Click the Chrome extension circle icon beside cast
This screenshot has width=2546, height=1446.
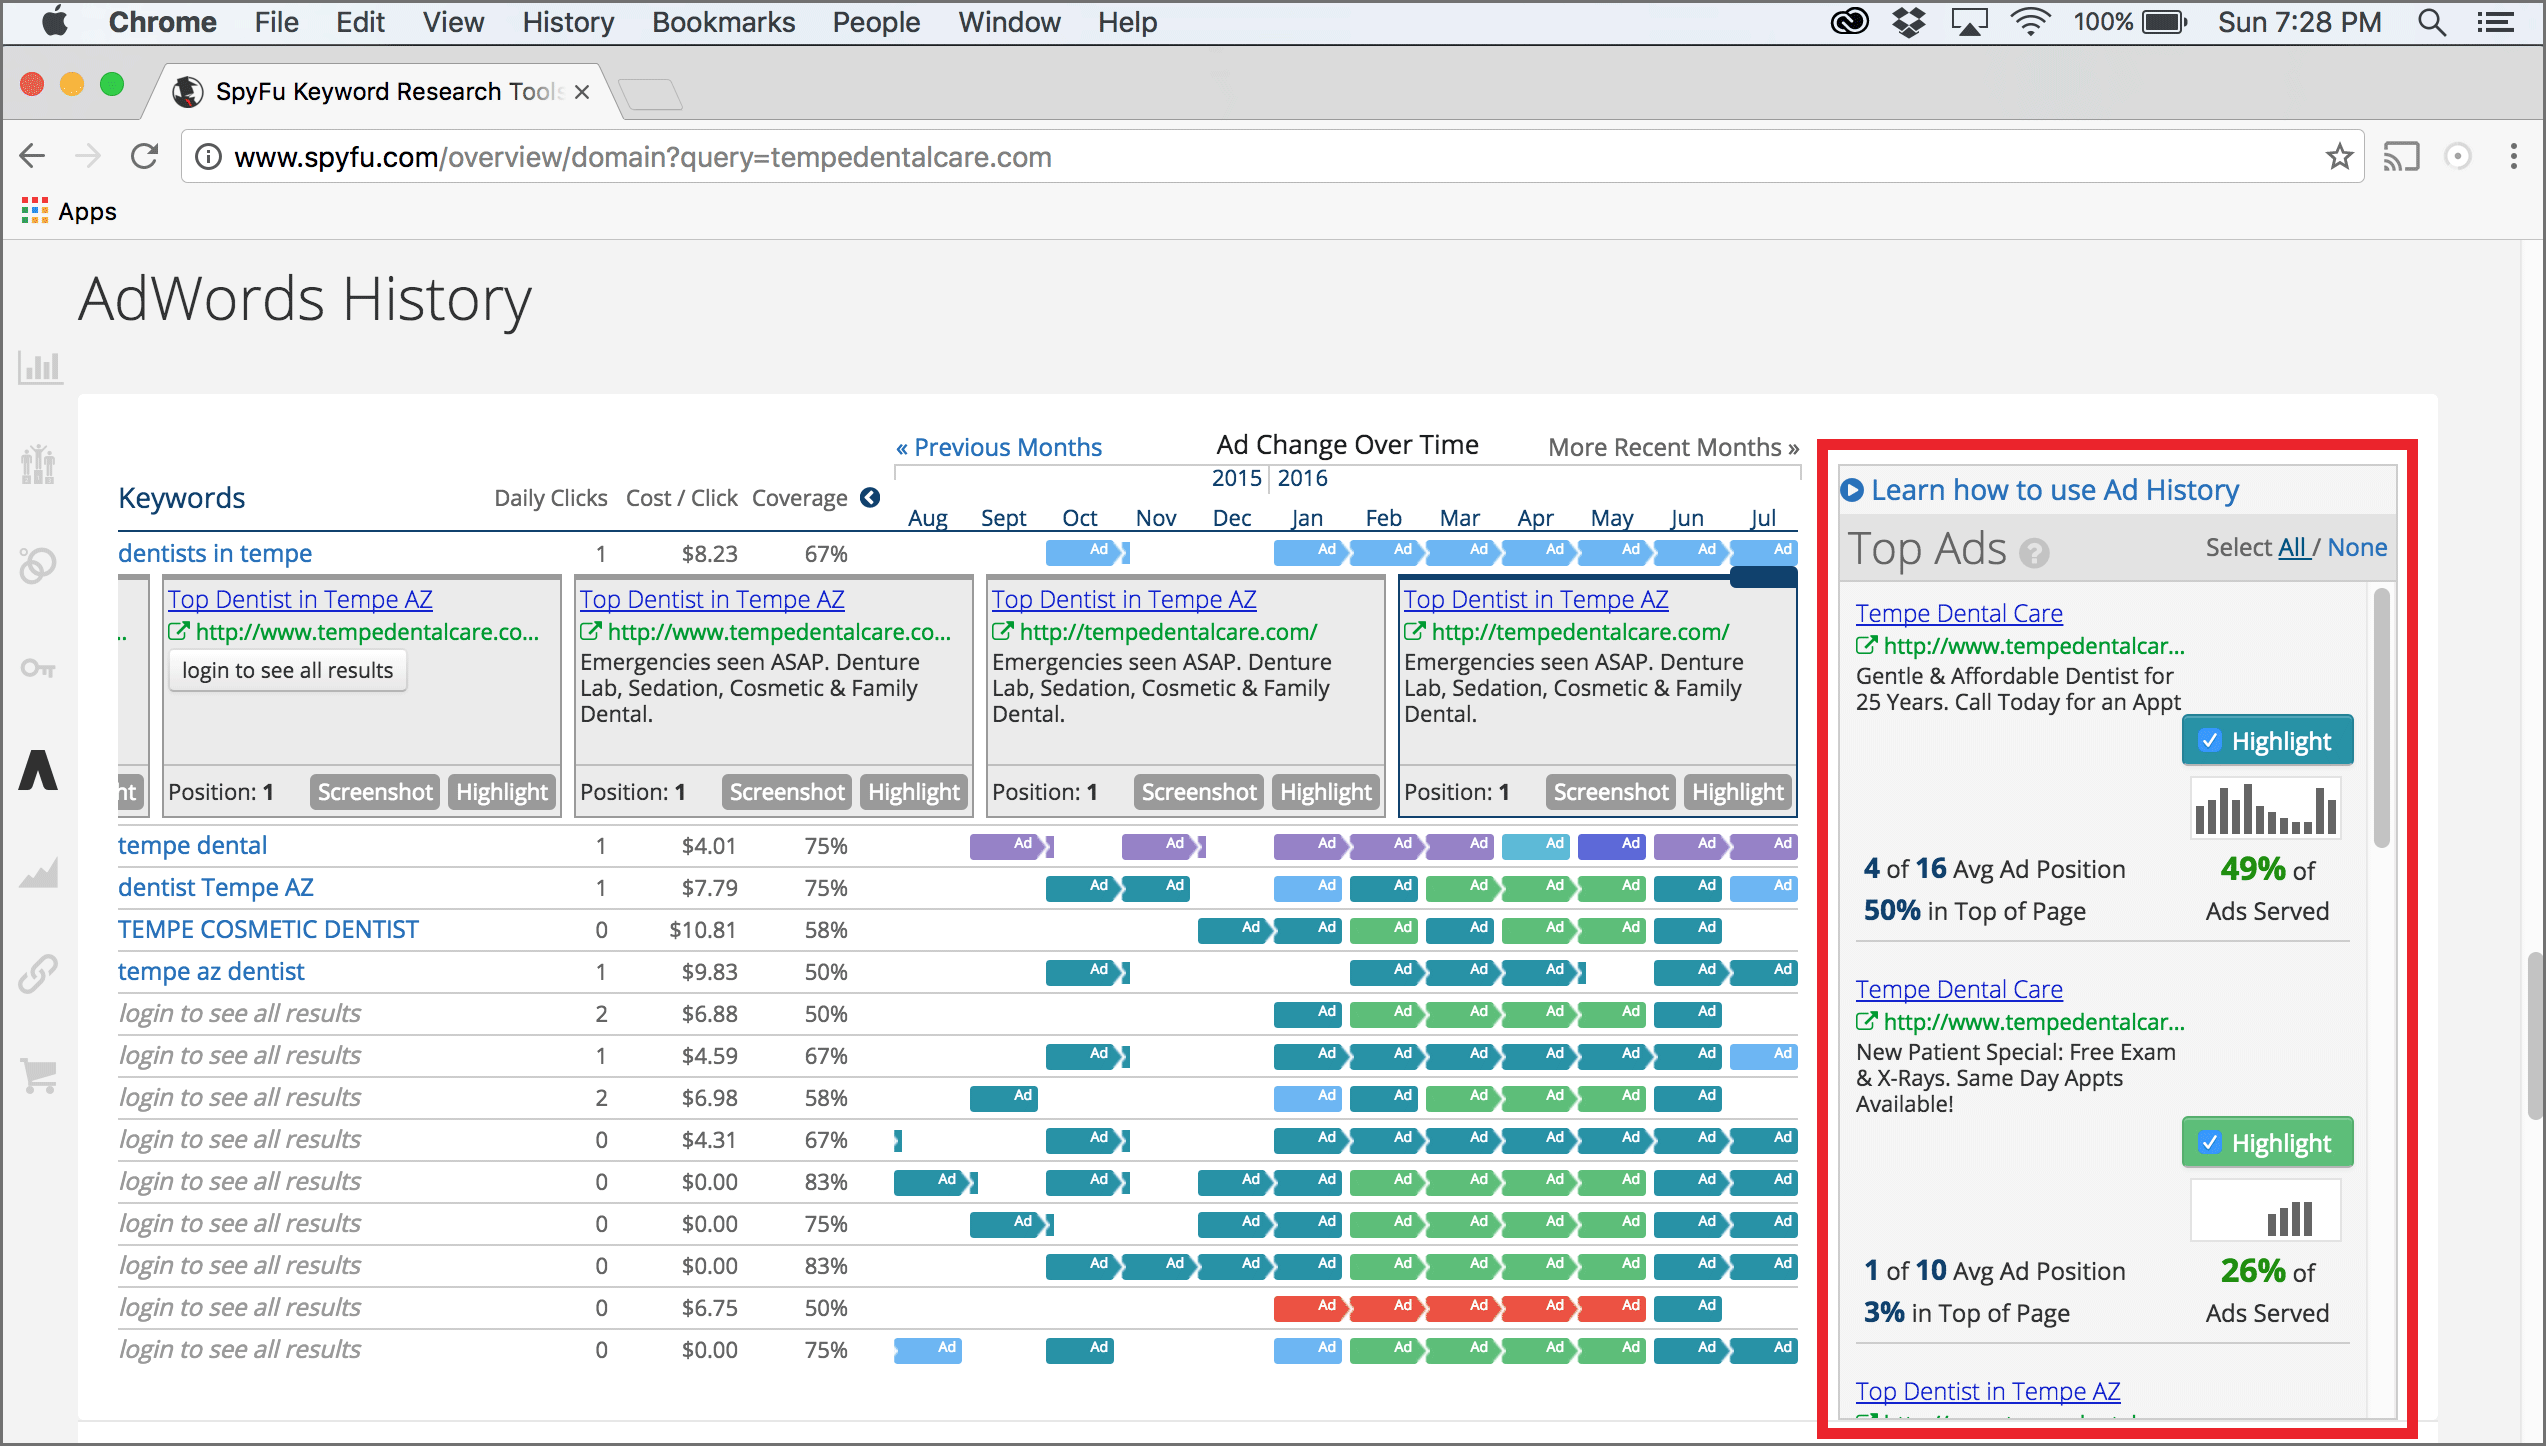coord(2457,156)
